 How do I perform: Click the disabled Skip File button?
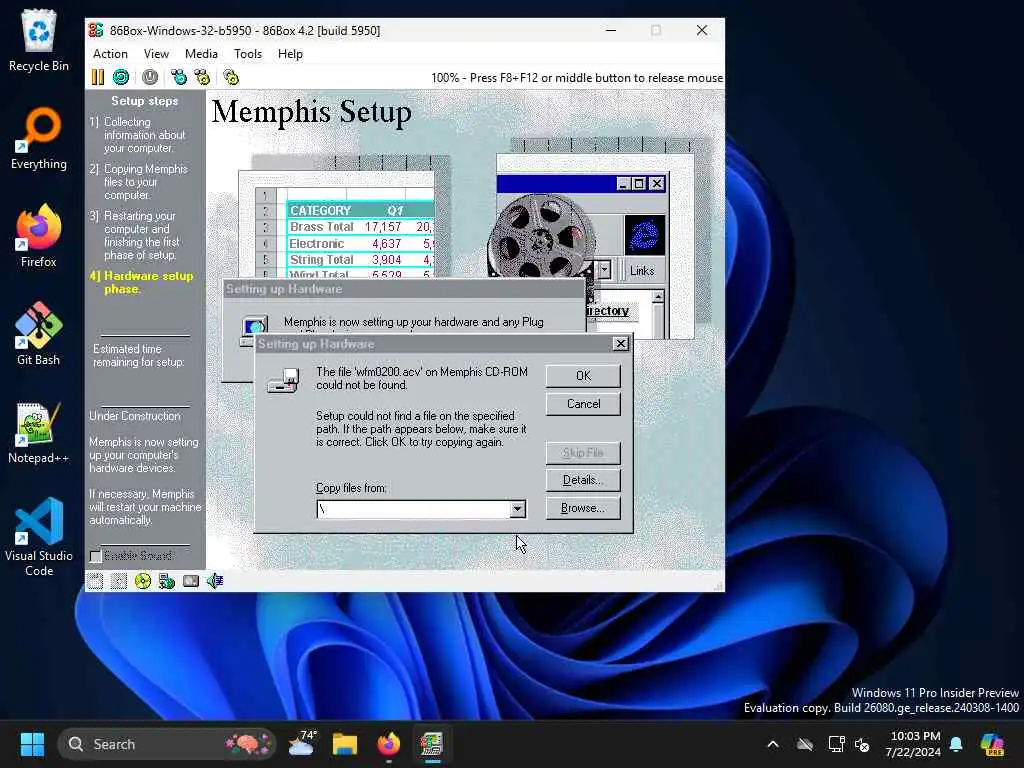pyautogui.click(x=583, y=453)
